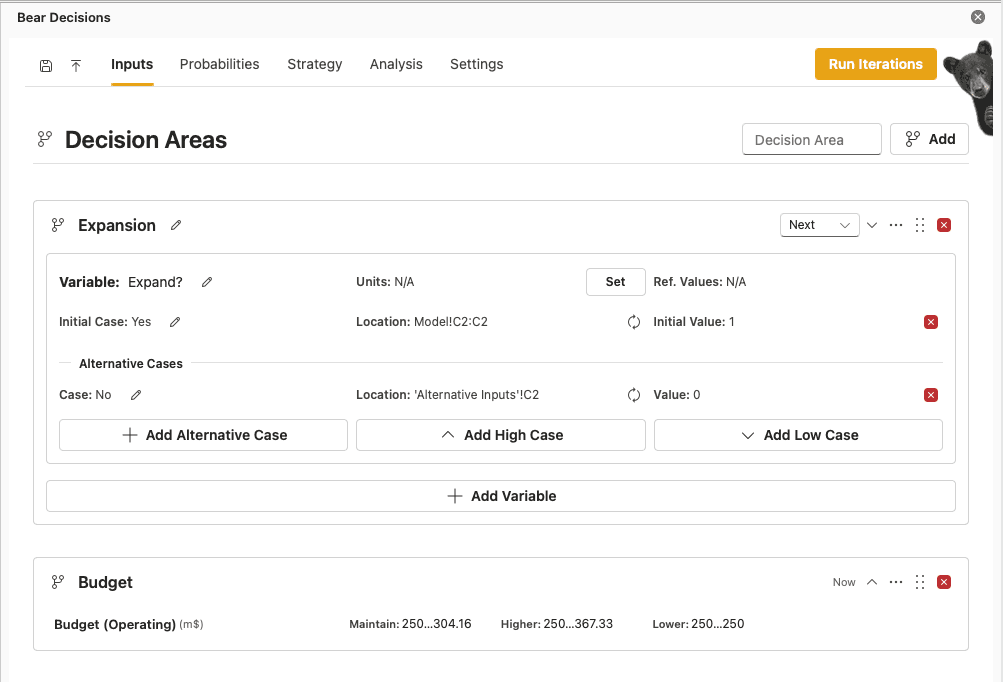This screenshot has height=682, width=1003.
Task: Click Add Low Case button
Action: pyautogui.click(x=798, y=435)
